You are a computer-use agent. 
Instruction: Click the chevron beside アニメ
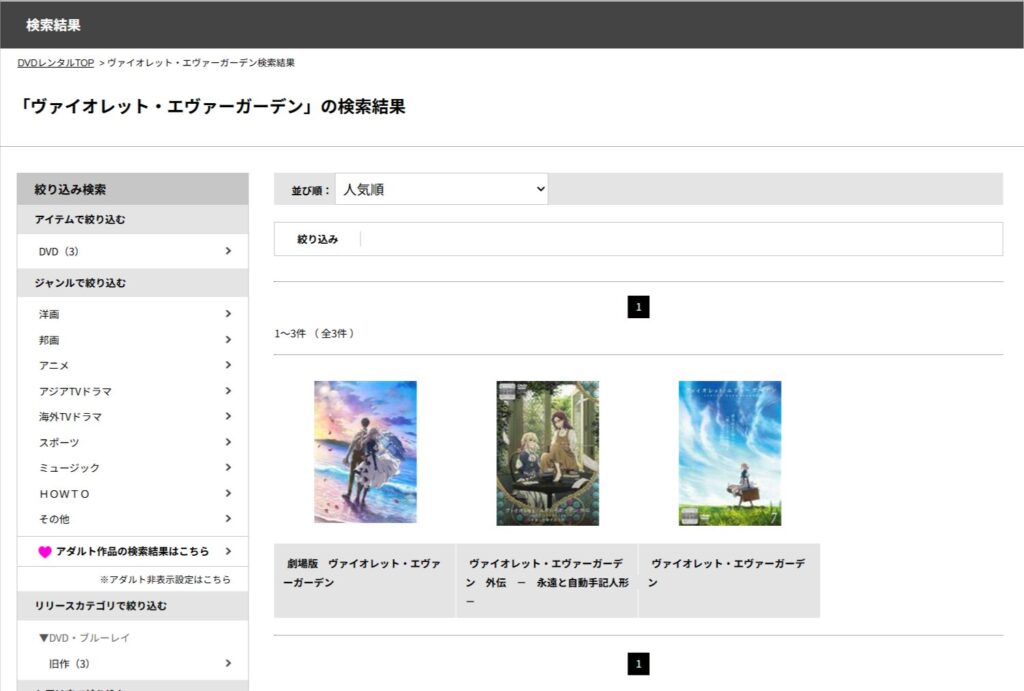coord(228,365)
